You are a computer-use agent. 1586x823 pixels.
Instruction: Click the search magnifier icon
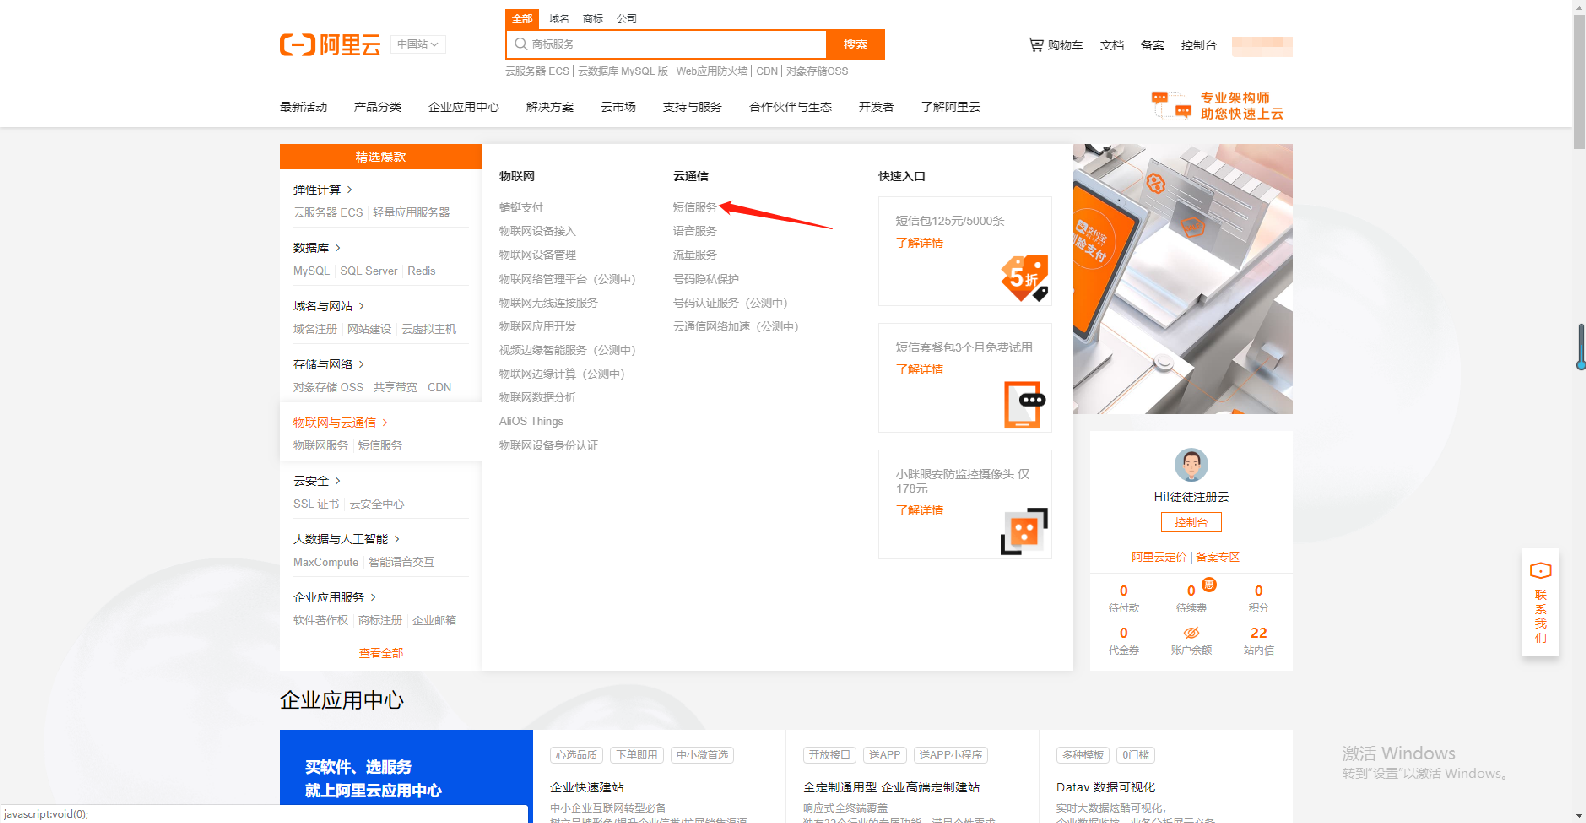(x=521, y=44)
